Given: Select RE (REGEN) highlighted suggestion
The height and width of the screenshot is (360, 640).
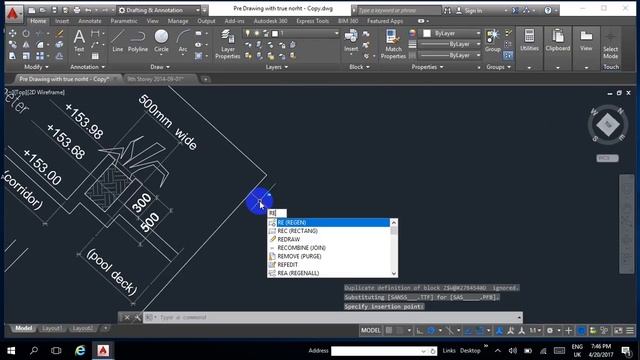Looking at the screenshot, I should point(329,222).
